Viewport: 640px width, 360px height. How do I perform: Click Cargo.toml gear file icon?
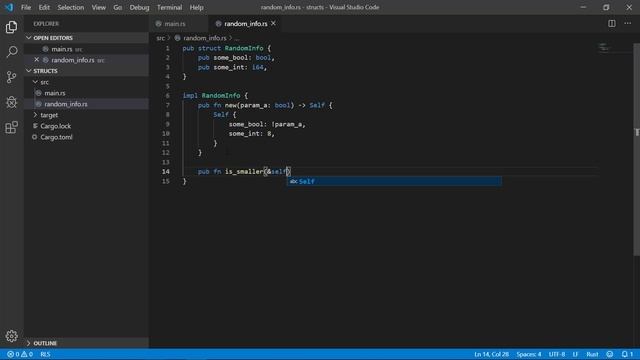pyautogui.click(x=35, y=137)
